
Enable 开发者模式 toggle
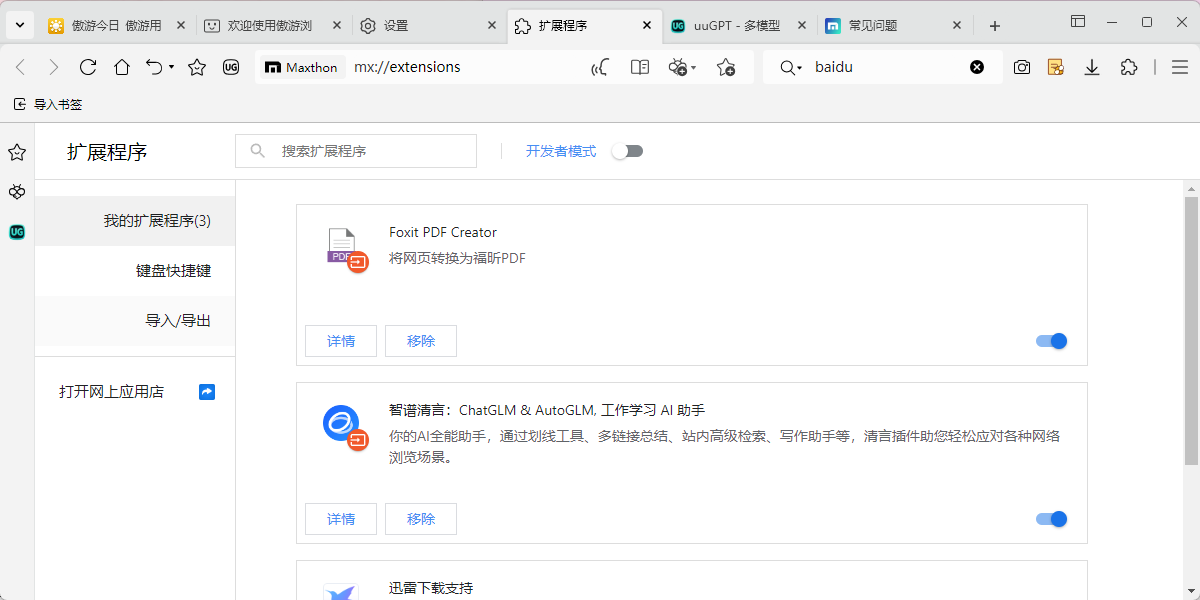tap(628, 150)
